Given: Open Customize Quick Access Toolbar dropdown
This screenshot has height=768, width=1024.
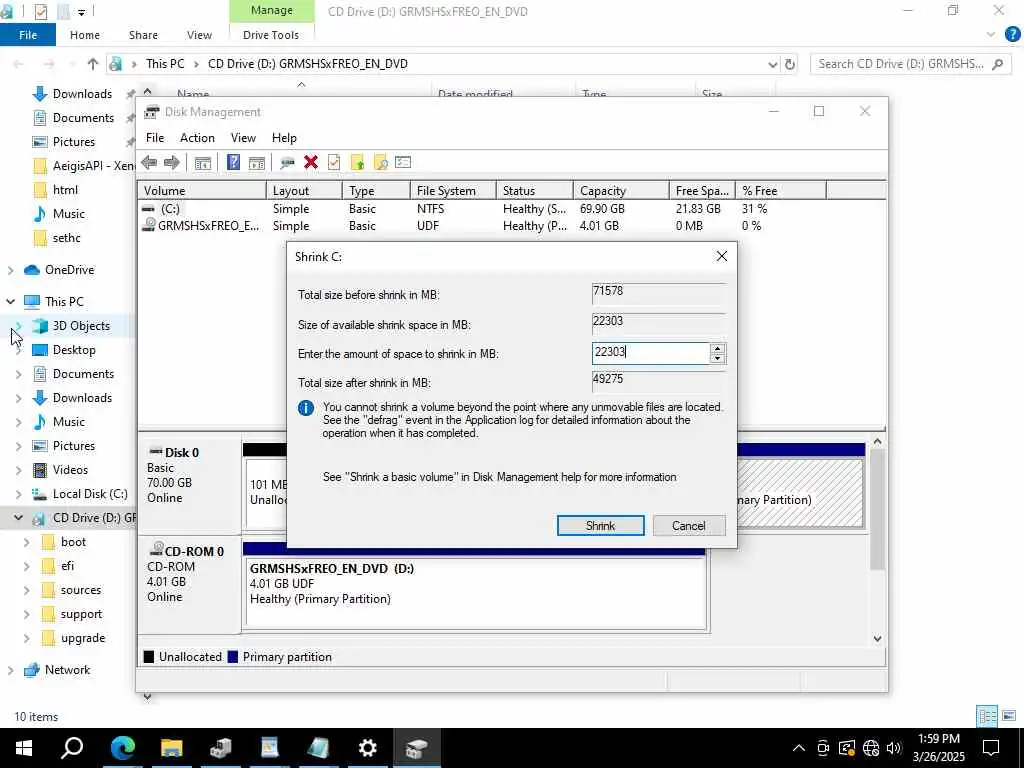Looking at the screenshot, I should [82, 12].
